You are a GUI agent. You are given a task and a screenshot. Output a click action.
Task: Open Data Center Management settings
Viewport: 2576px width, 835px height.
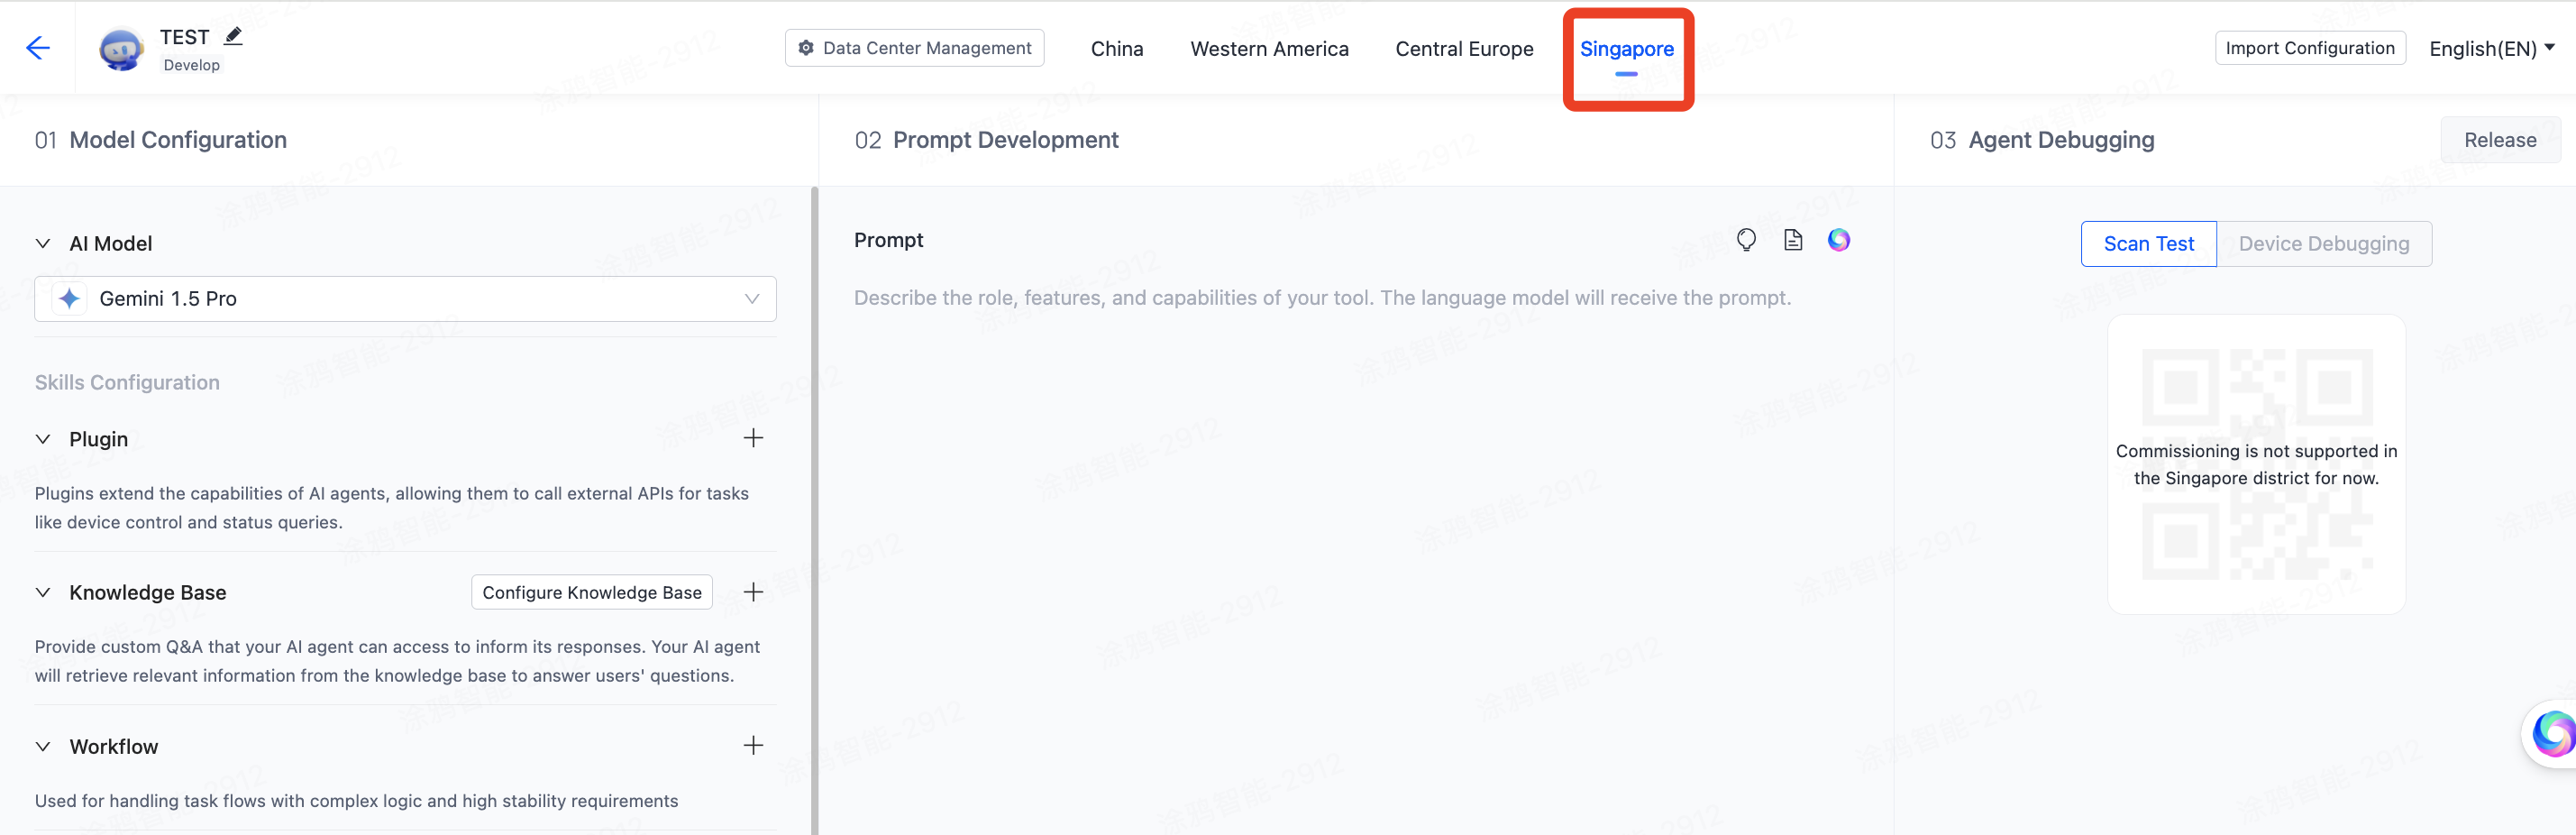(x=914, y=48)
